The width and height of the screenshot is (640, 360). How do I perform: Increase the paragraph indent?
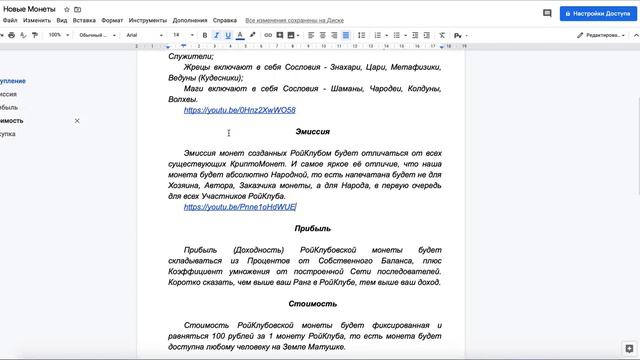[427, 36]
